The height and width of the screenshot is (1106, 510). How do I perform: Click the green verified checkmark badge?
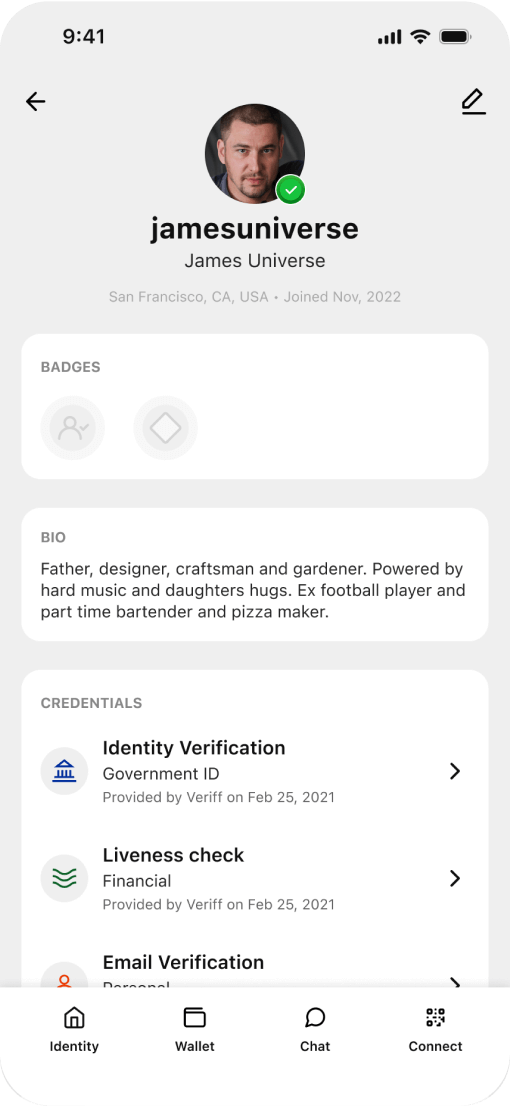291,190
